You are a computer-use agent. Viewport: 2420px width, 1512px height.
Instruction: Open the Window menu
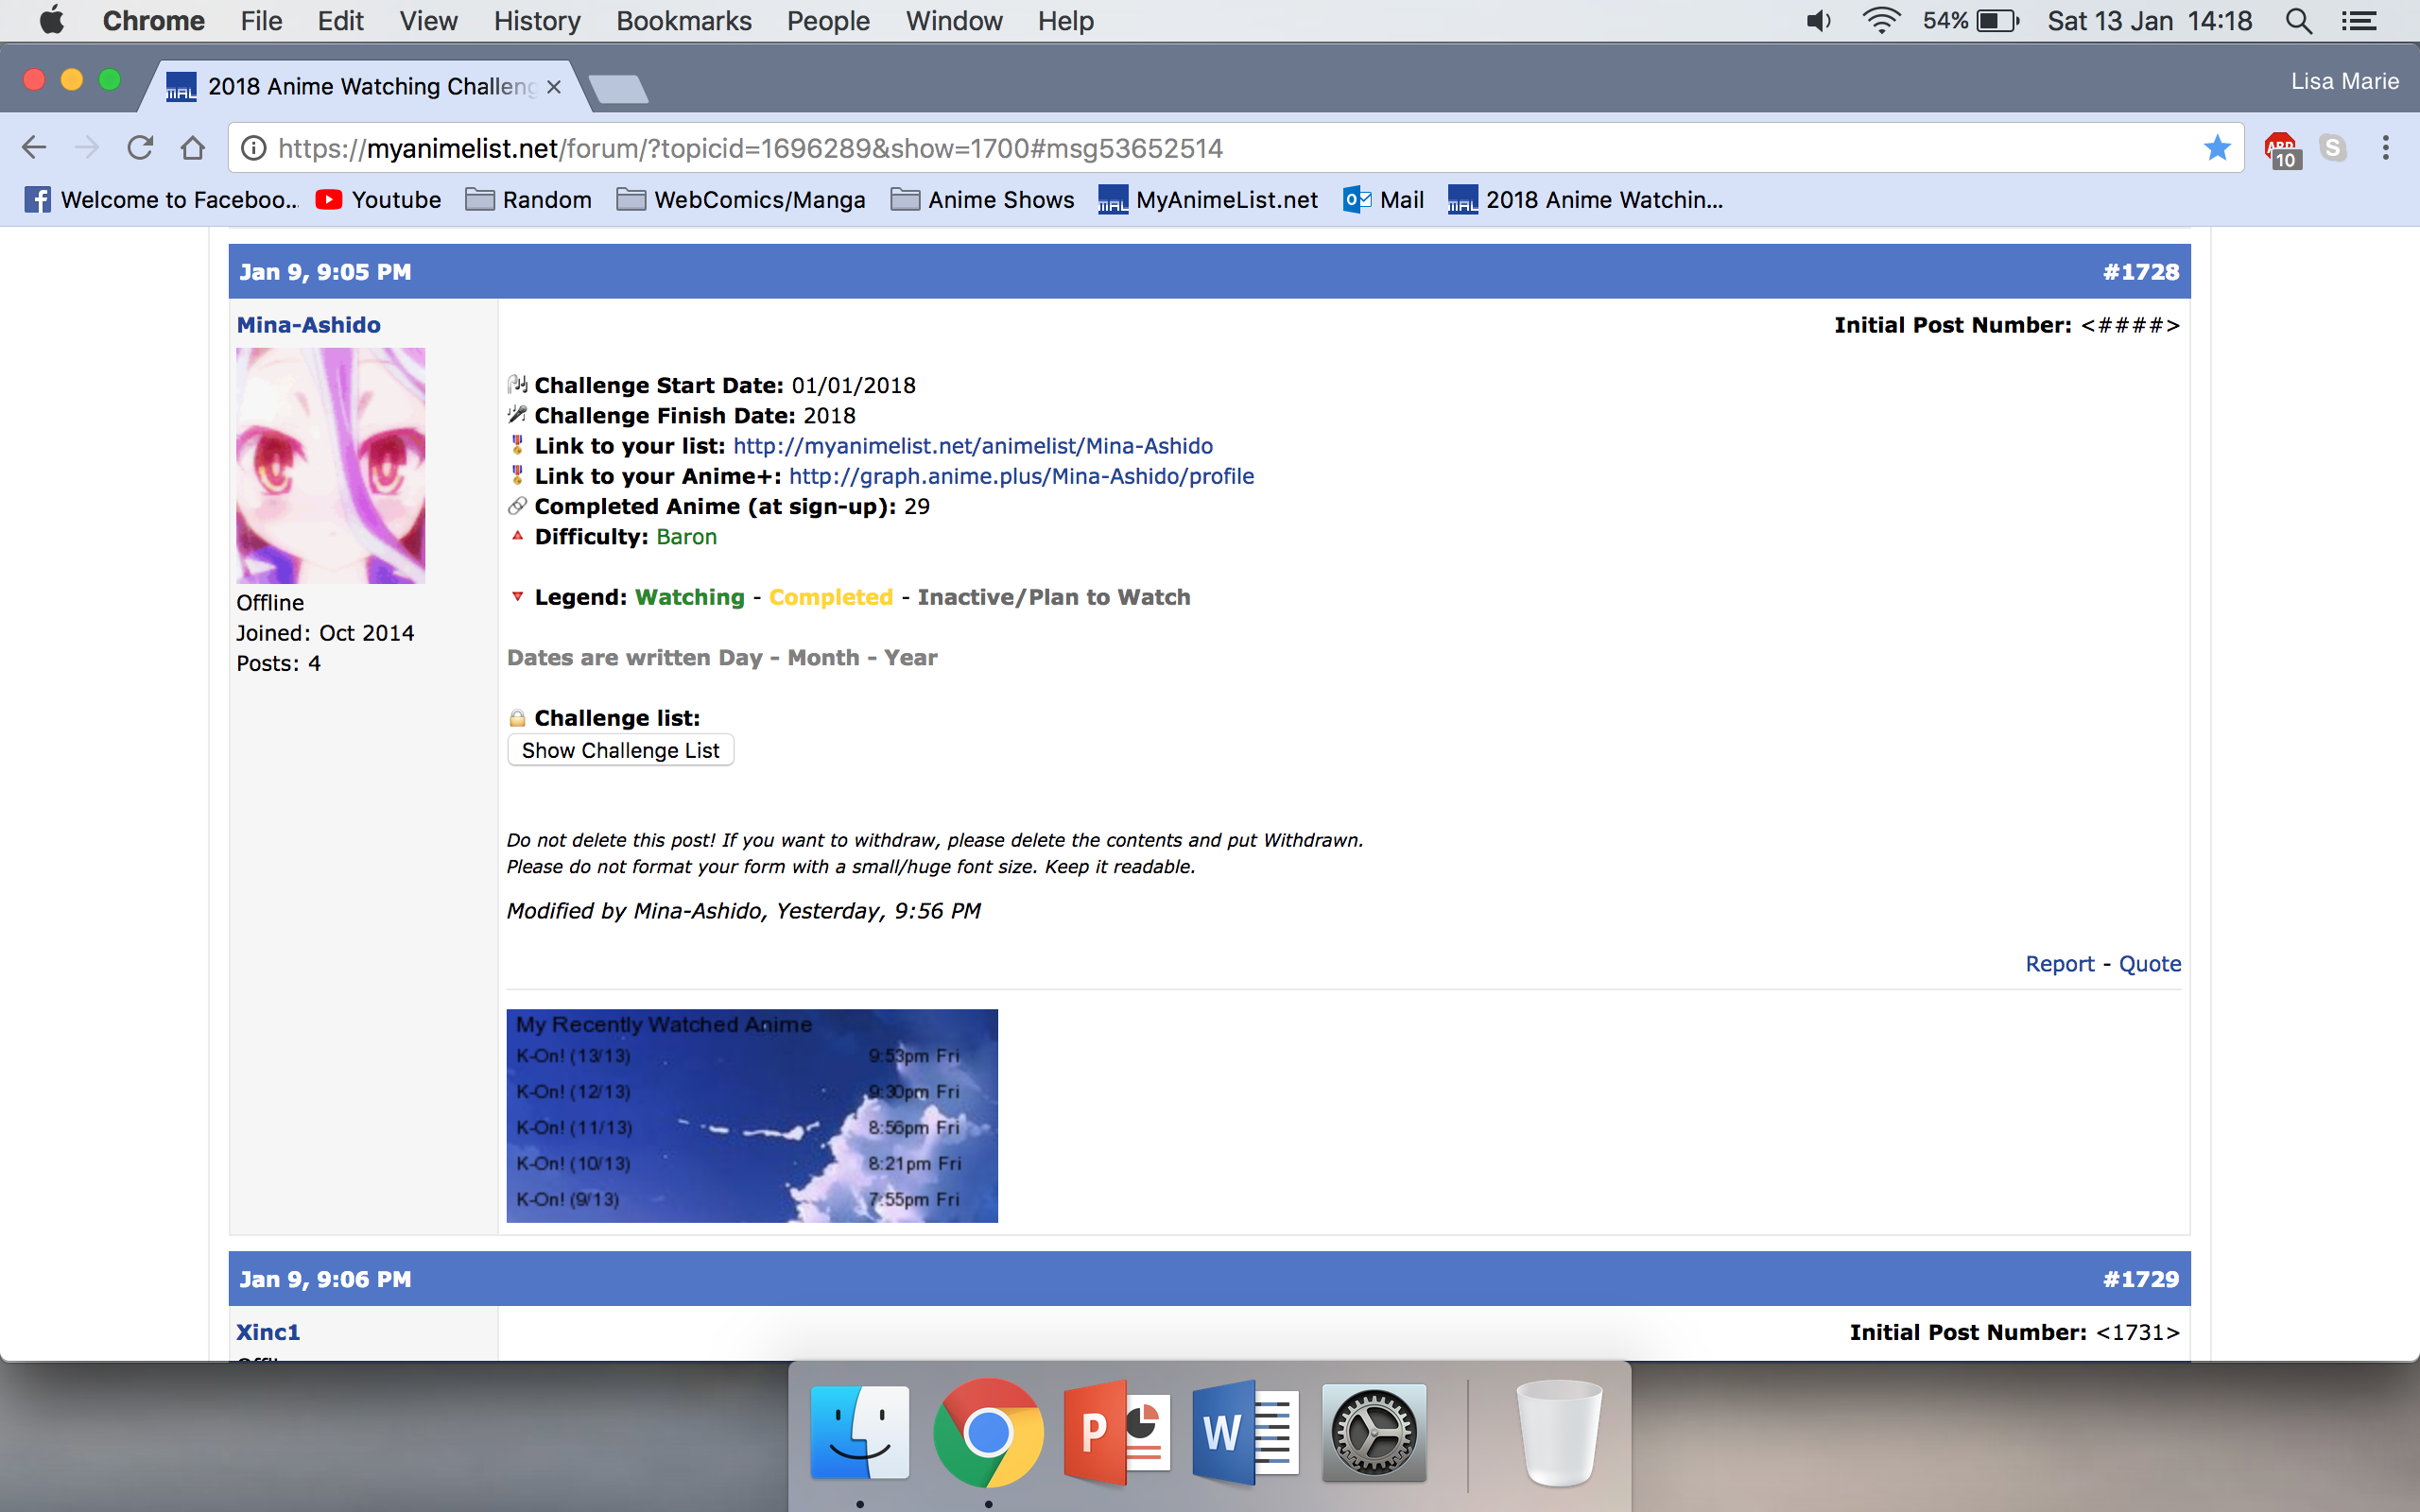click(954, 21)
